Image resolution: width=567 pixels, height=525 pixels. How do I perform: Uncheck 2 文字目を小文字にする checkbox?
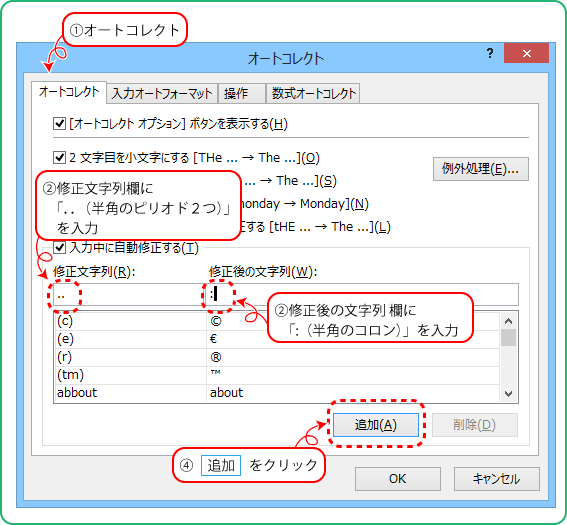(59, 158)
